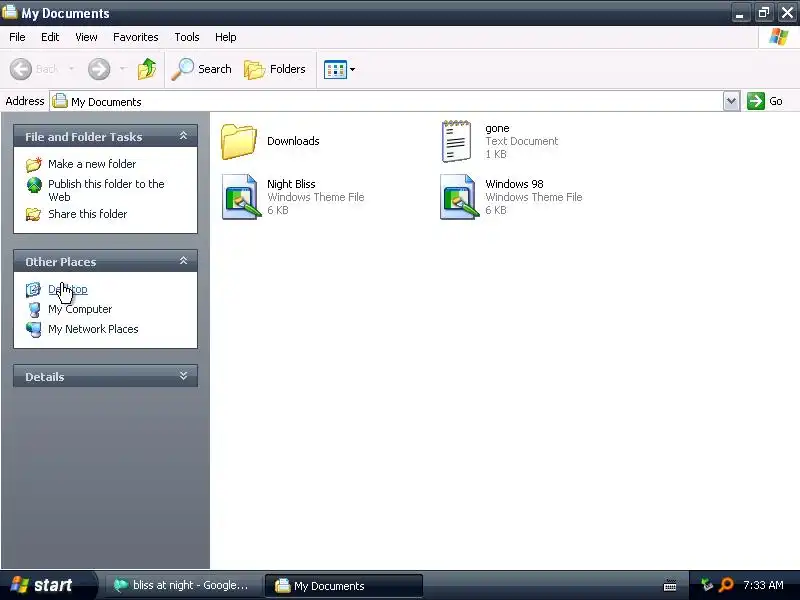Go up one folder level

pos(147,69)
